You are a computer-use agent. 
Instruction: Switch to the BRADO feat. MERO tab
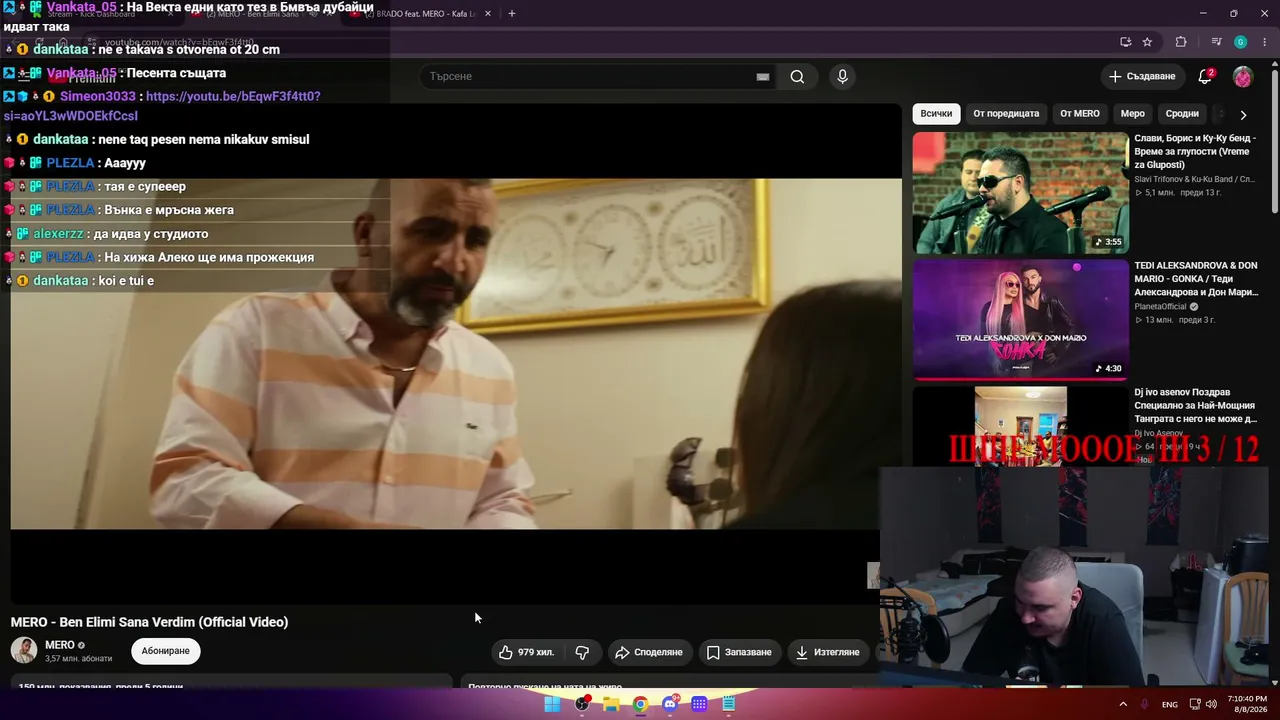click(x=420, y=14)
